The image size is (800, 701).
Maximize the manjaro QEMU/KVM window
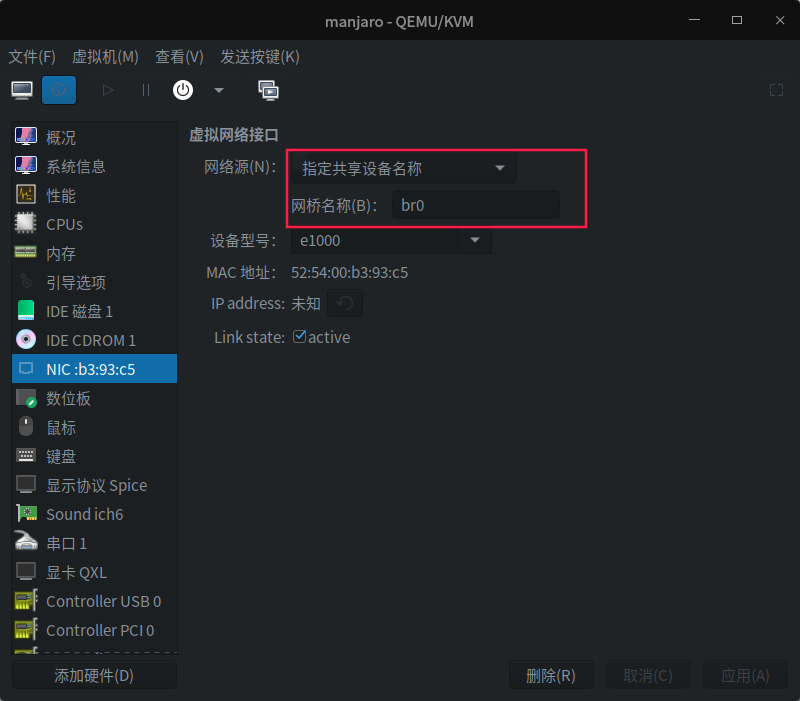point(737,20)
